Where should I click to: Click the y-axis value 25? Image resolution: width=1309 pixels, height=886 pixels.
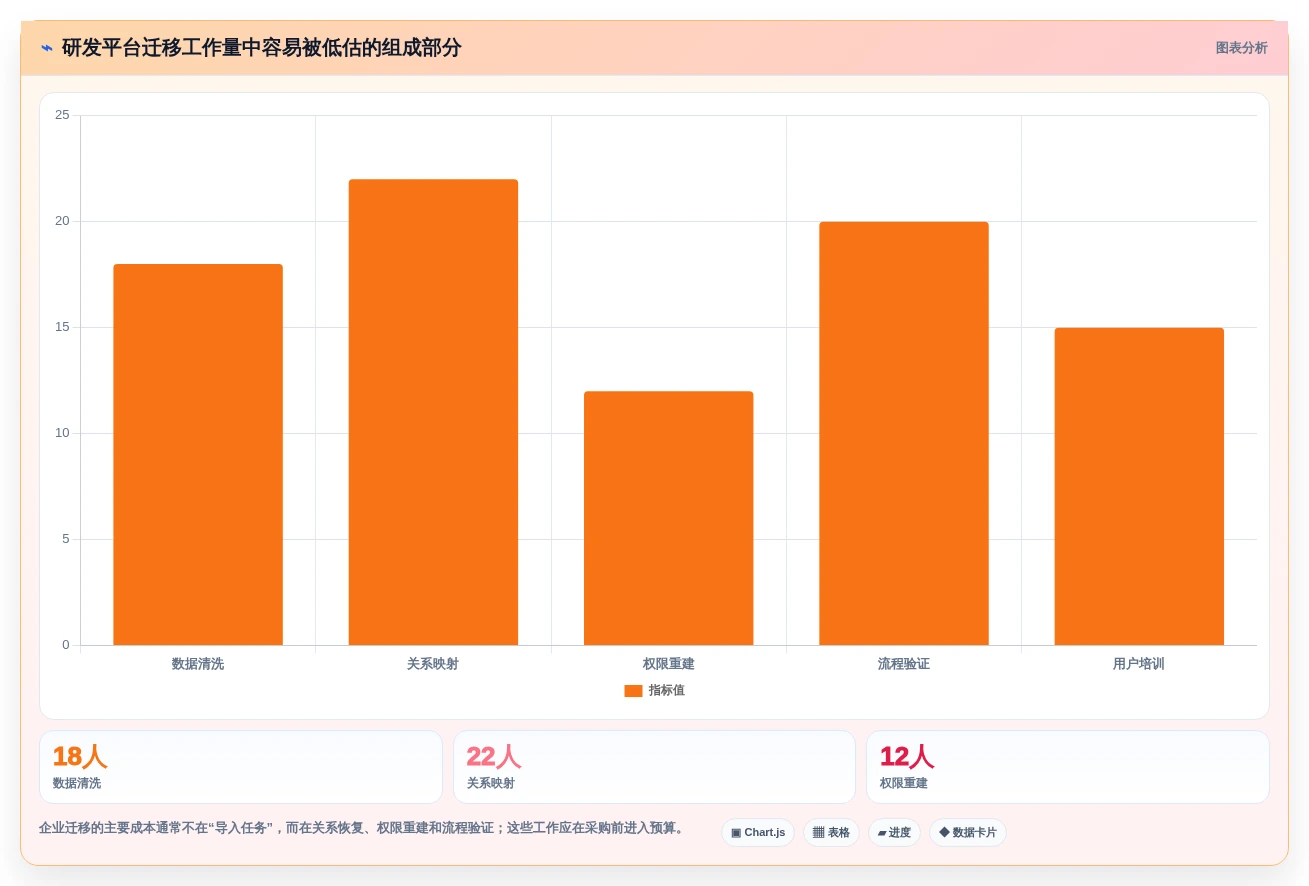click(x=62, y=115)
